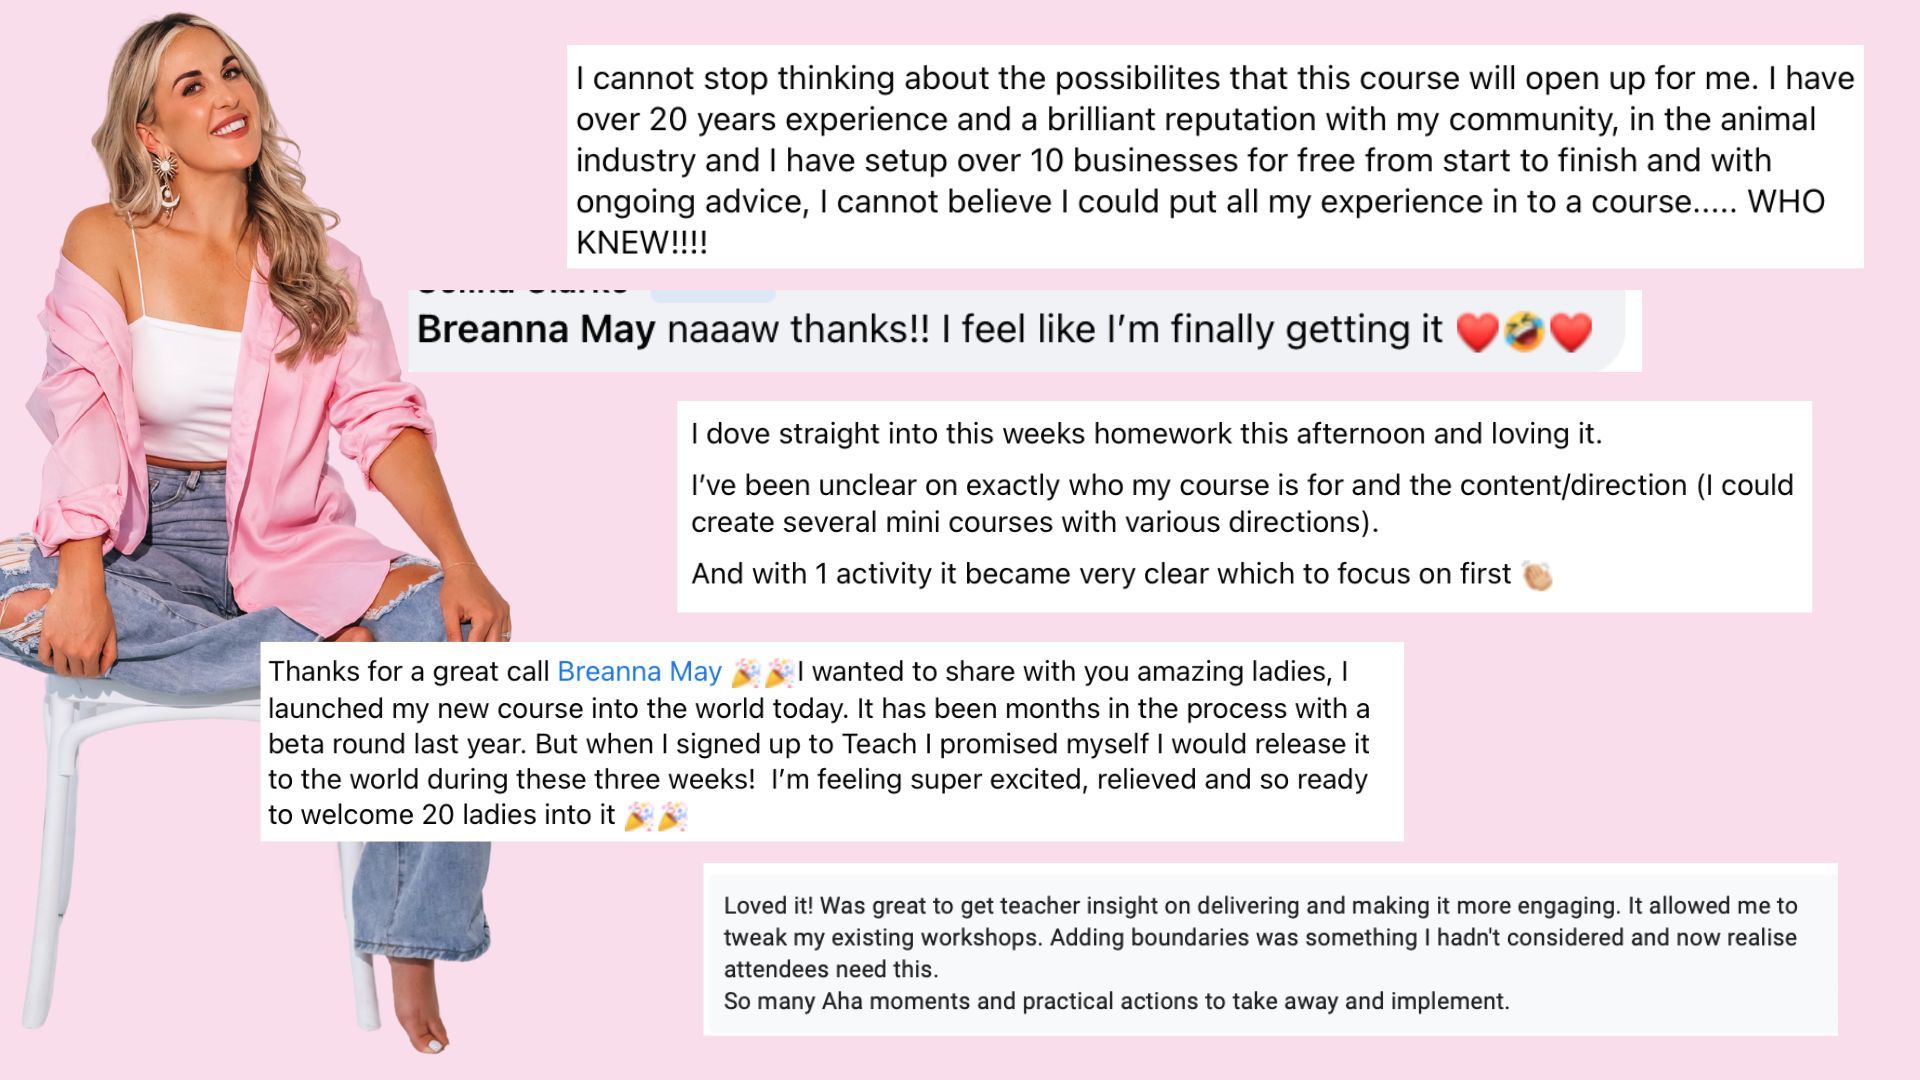Image resolution: width=1920 pixels, height=1080 pixels.
Task: Click 'I dove straight into this weeks homework' line
Action: click(x=1146, y=434)
